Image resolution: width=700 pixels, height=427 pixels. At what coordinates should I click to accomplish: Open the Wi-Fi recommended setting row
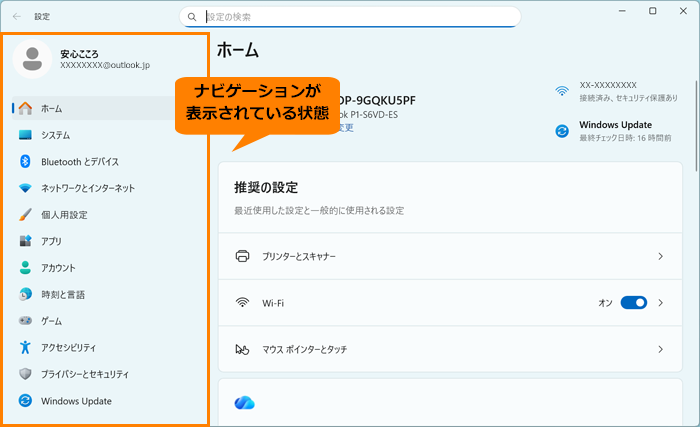tap(450, 303)
